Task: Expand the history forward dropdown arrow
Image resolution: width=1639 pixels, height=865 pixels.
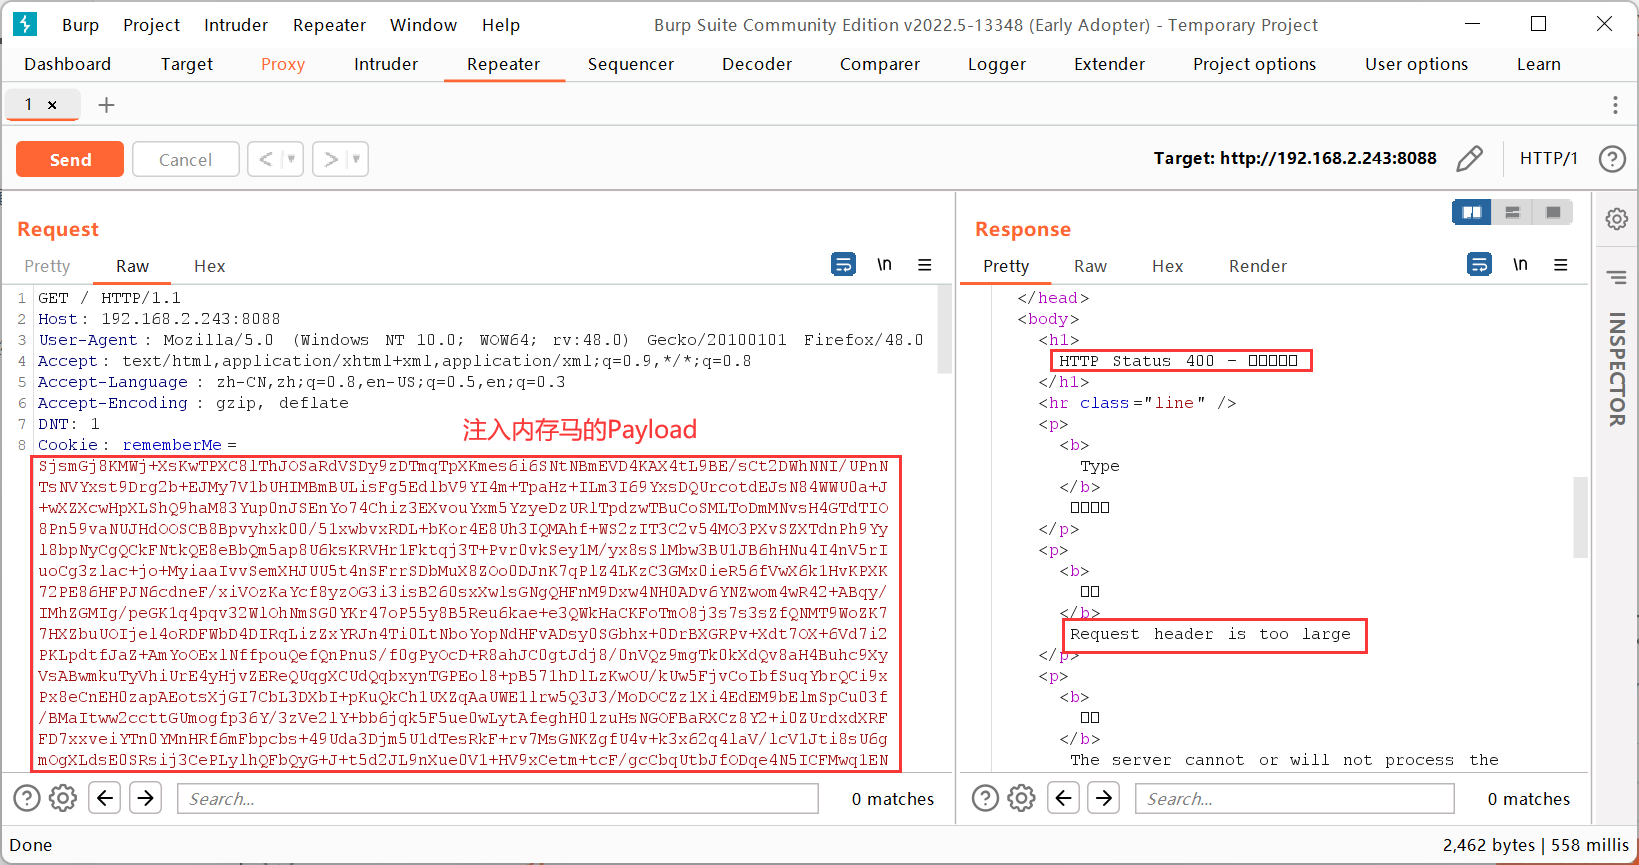Action: pos(355,159)
